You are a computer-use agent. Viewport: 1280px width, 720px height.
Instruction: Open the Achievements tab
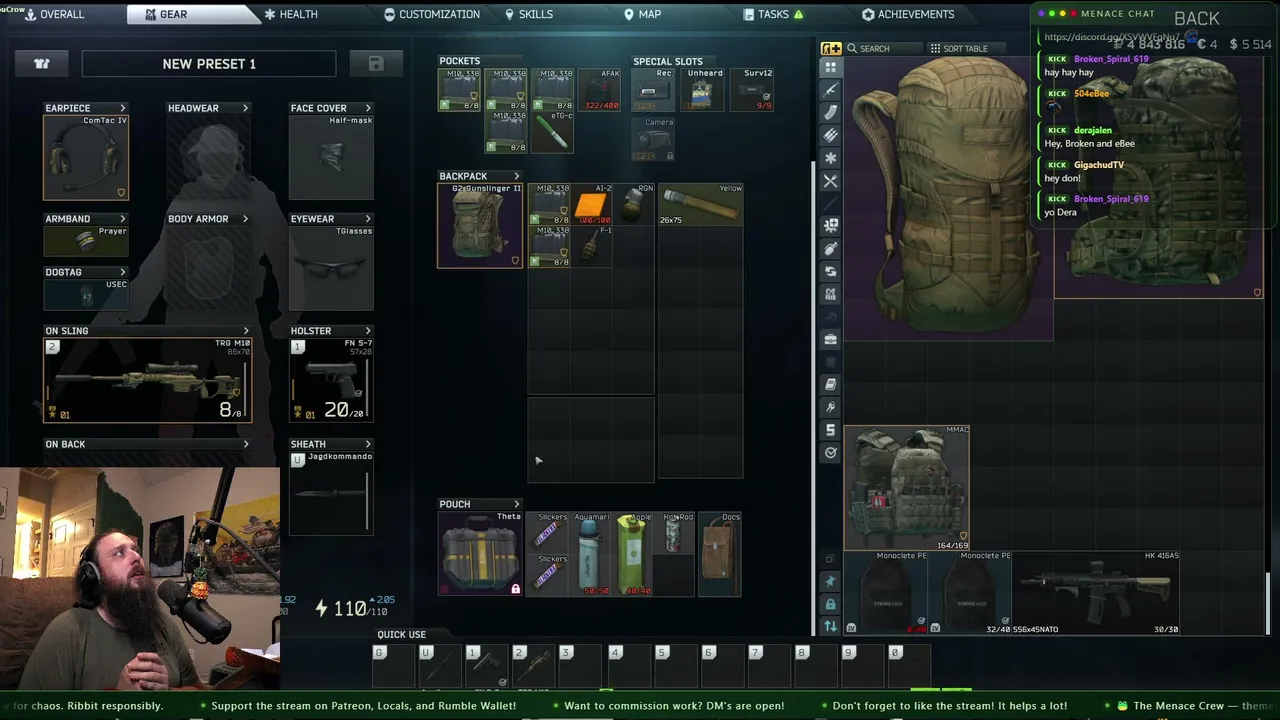pos(908,14)
